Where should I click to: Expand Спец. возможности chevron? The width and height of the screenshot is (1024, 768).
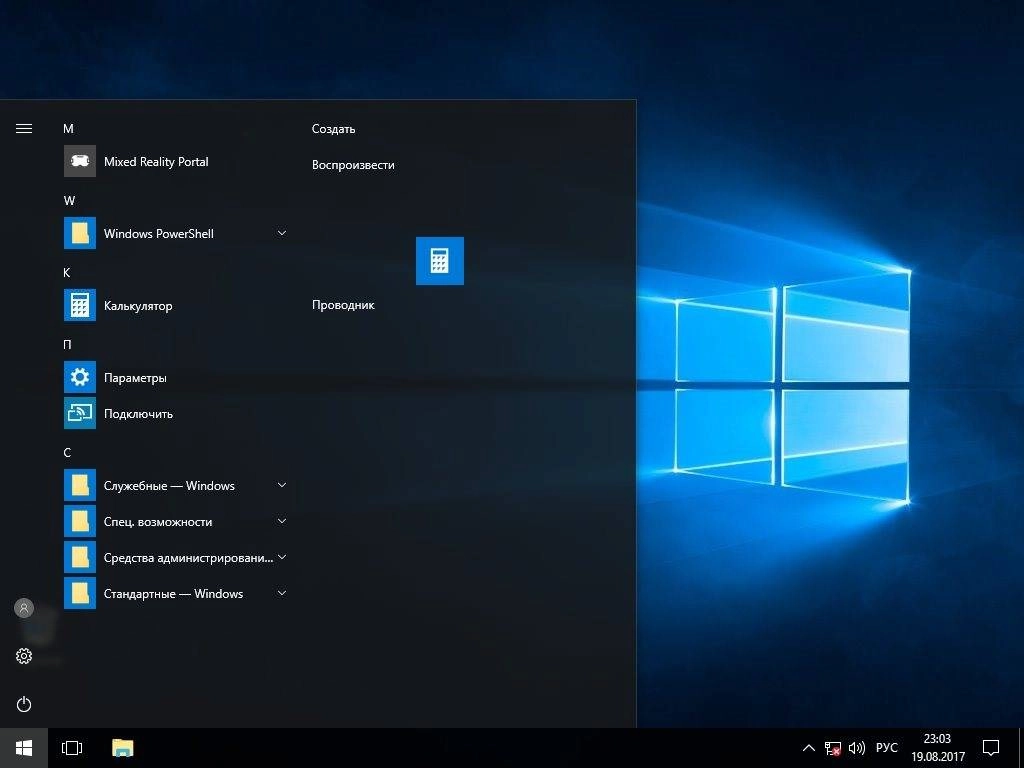(281, 521)
